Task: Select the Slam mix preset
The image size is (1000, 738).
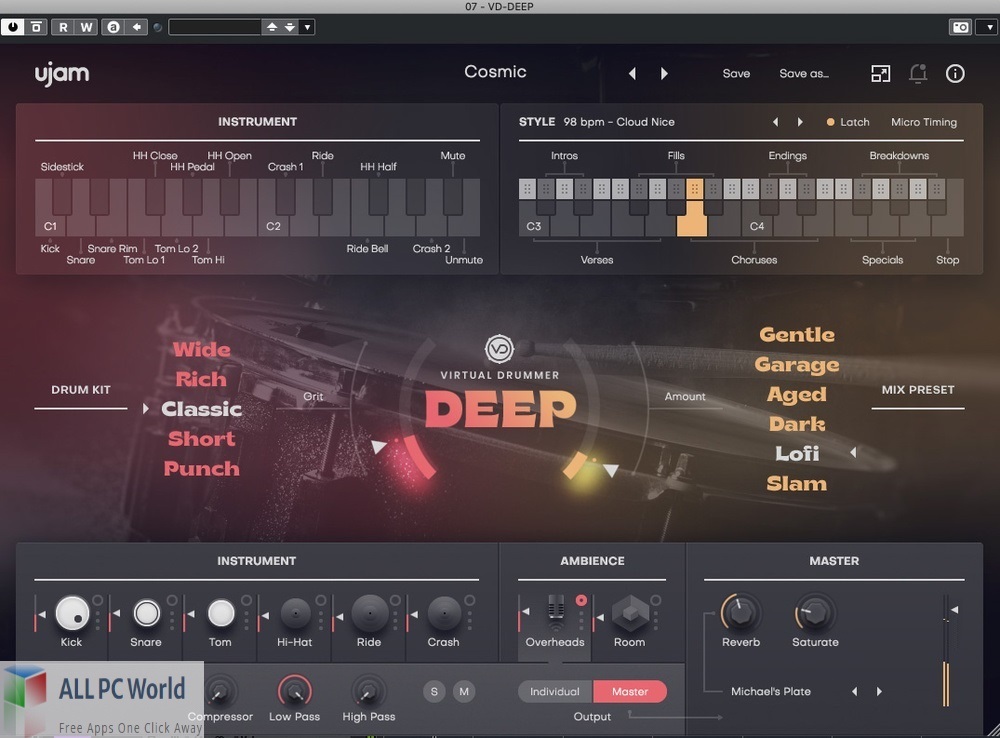Action: point(797,483)
